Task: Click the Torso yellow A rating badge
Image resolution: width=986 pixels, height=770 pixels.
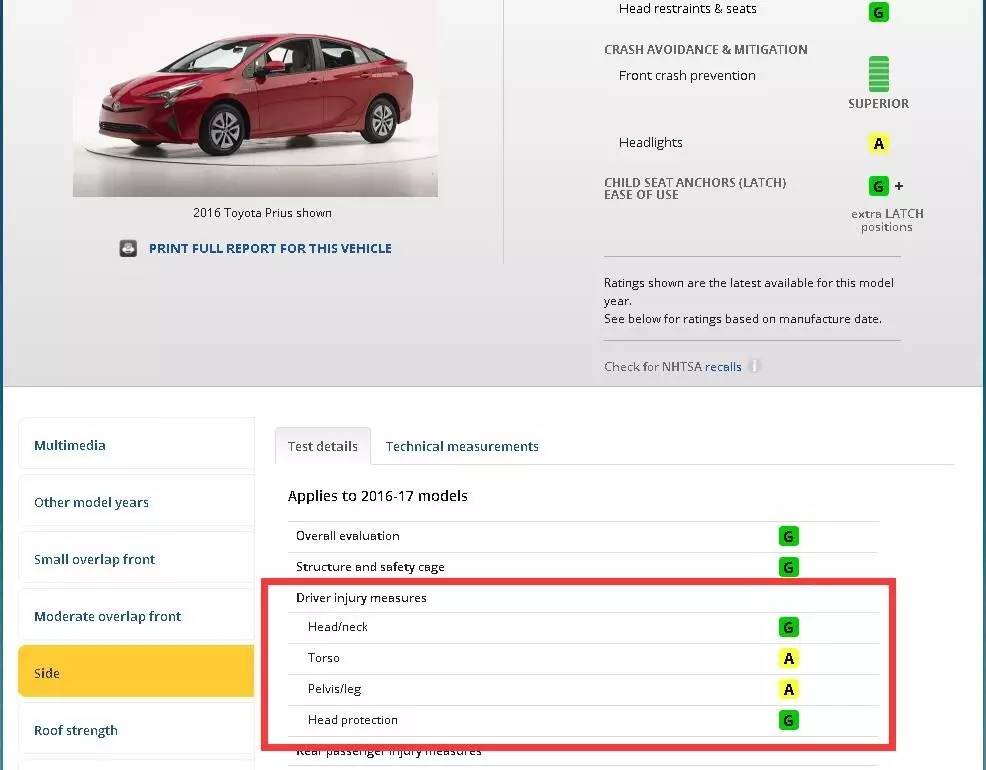Action: coord(788,658)
